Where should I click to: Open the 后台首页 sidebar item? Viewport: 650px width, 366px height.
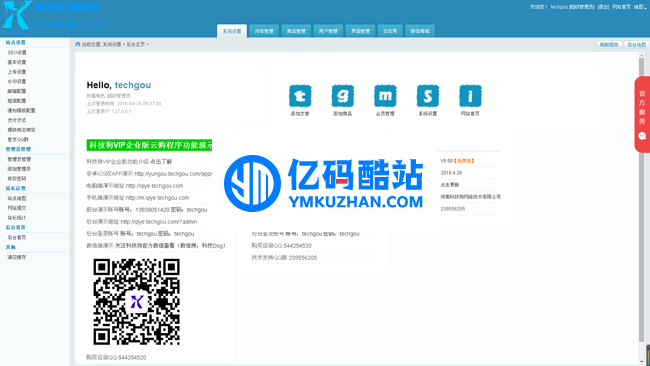(17, 238)
